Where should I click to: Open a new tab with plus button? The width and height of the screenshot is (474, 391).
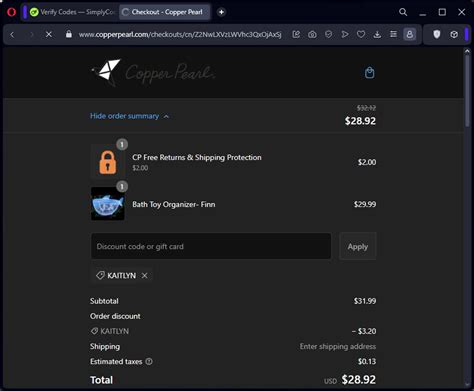click(221, 12)
